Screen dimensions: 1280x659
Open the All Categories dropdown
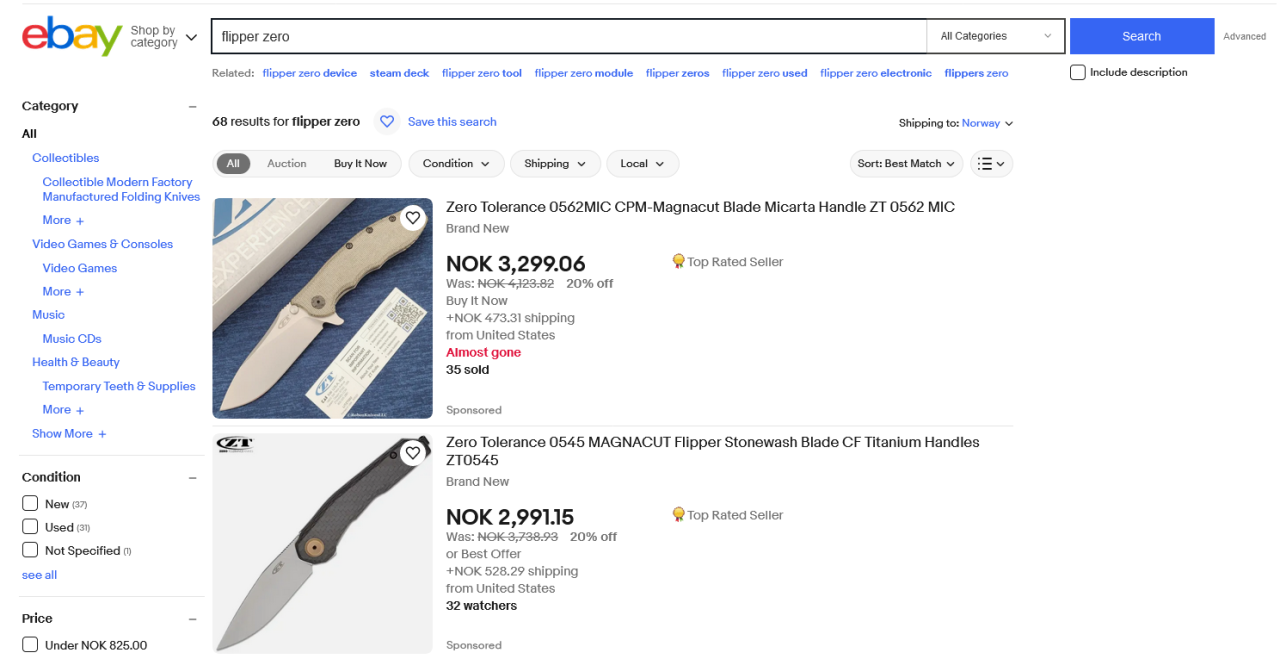pyautogui.click(x=994, y=35)
